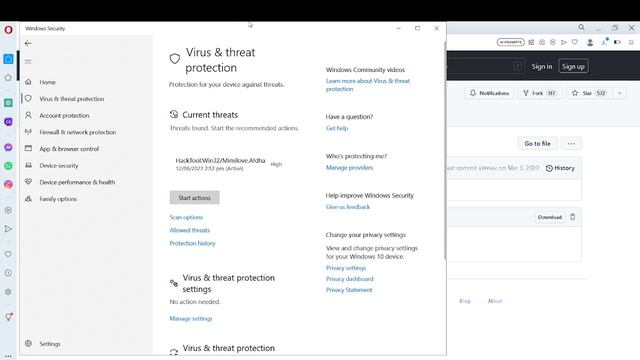Open the Privacy settings link
The width and height of the screenshot is (640, 360).
pos(346,268)
